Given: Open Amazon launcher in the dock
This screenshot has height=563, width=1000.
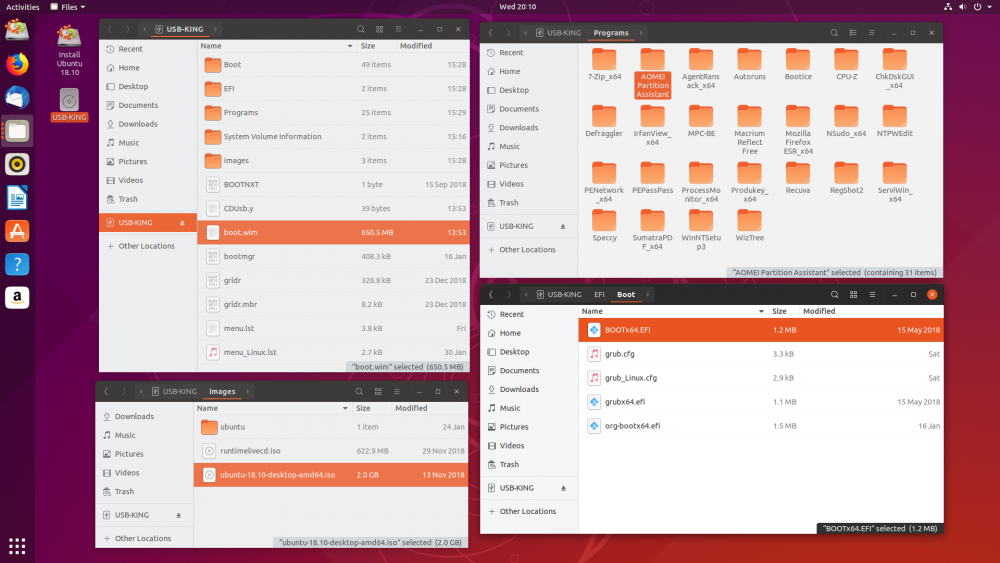Looking at the screenshot, I should [17, 297].
